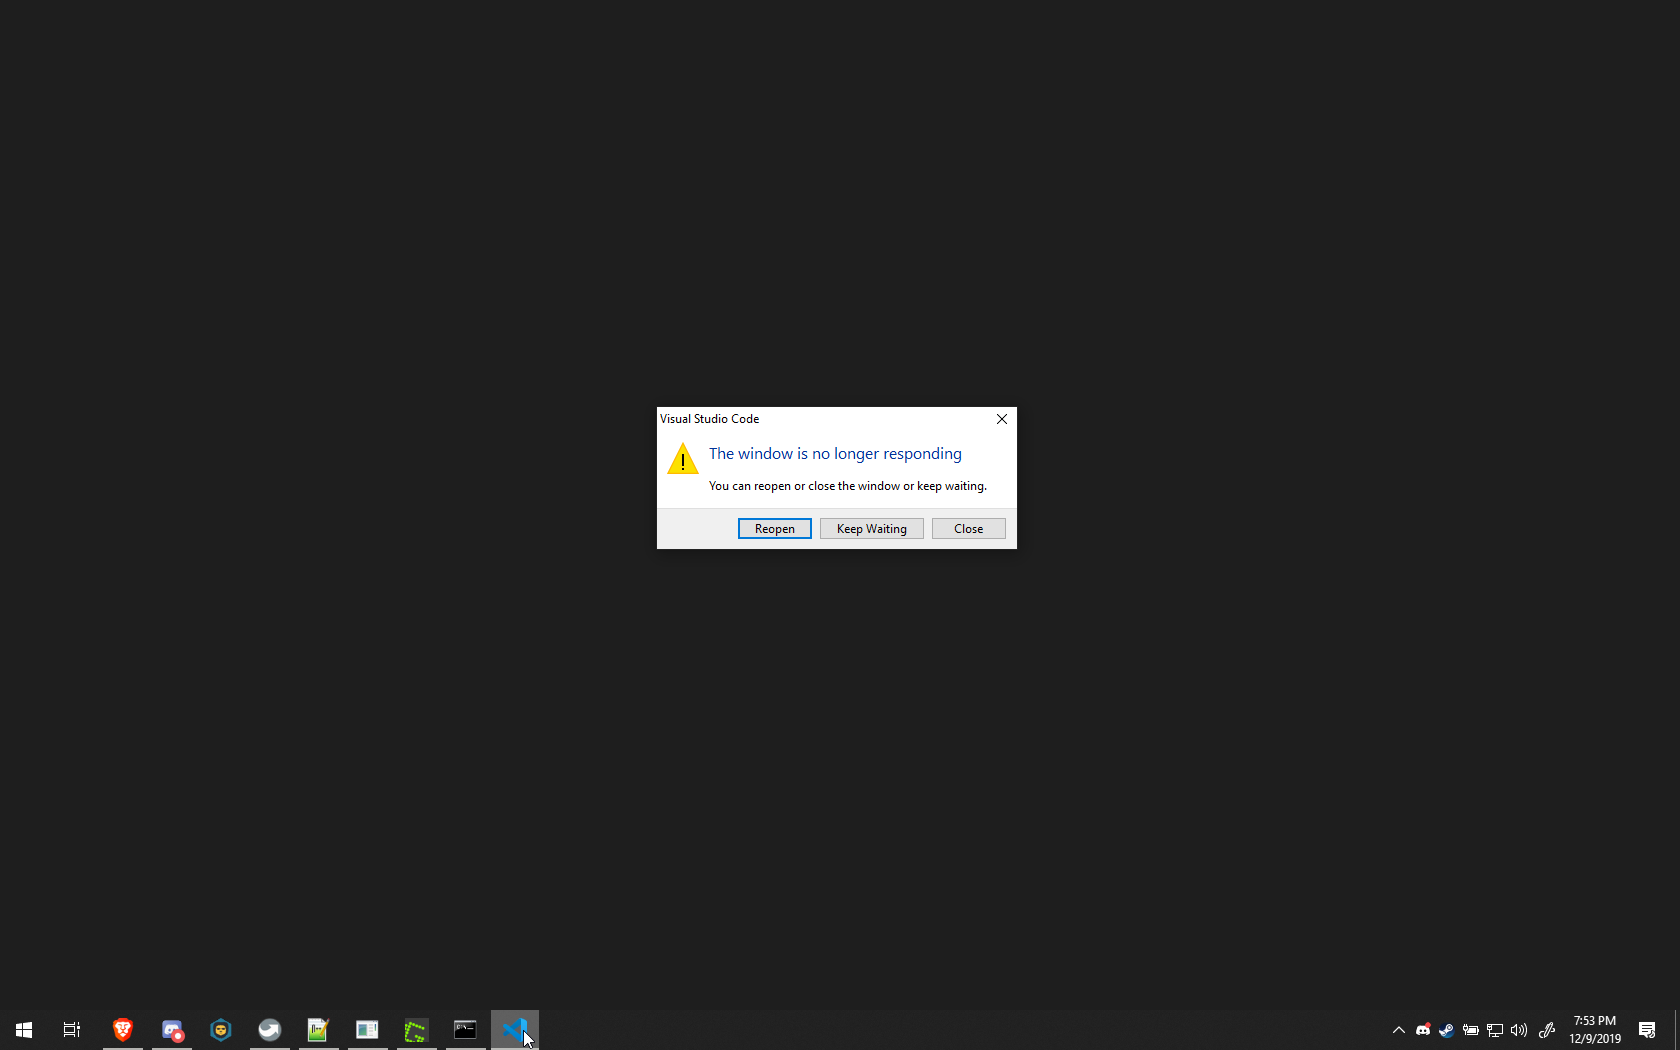Check battery status in the system tray

tap(1470, 1030)
